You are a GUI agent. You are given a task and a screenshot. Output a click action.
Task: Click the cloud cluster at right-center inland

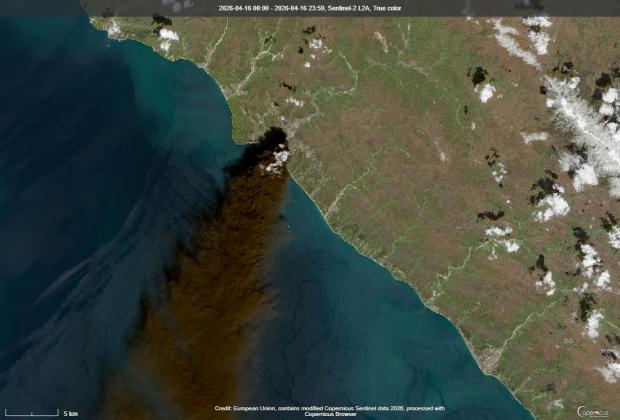click(550, 205)
